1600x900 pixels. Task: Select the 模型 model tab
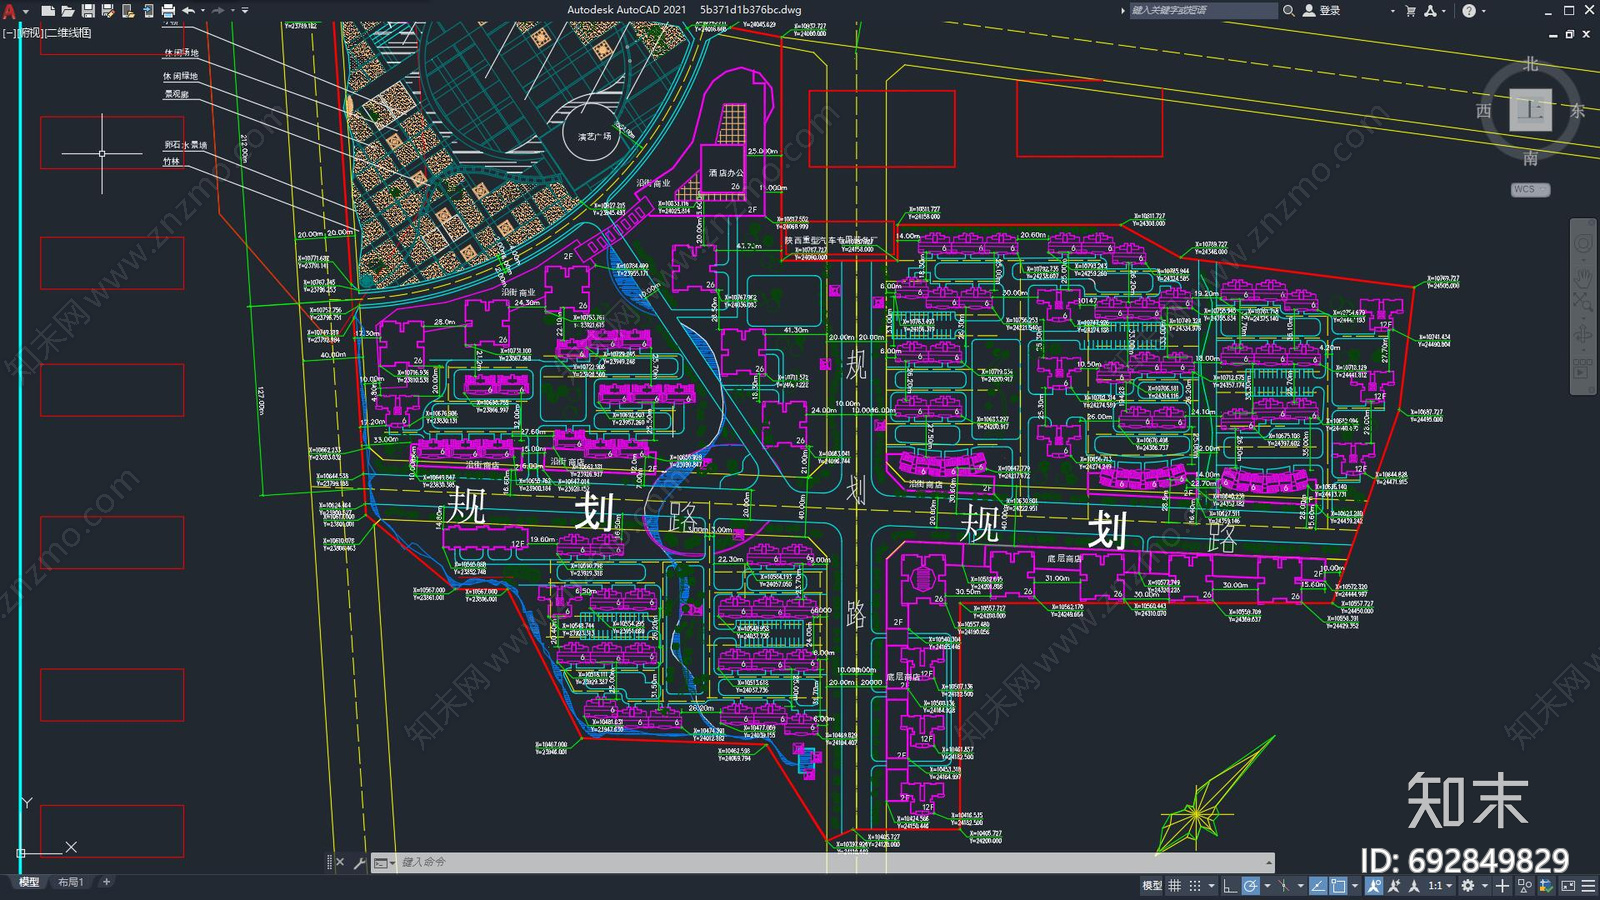[28, 882]
